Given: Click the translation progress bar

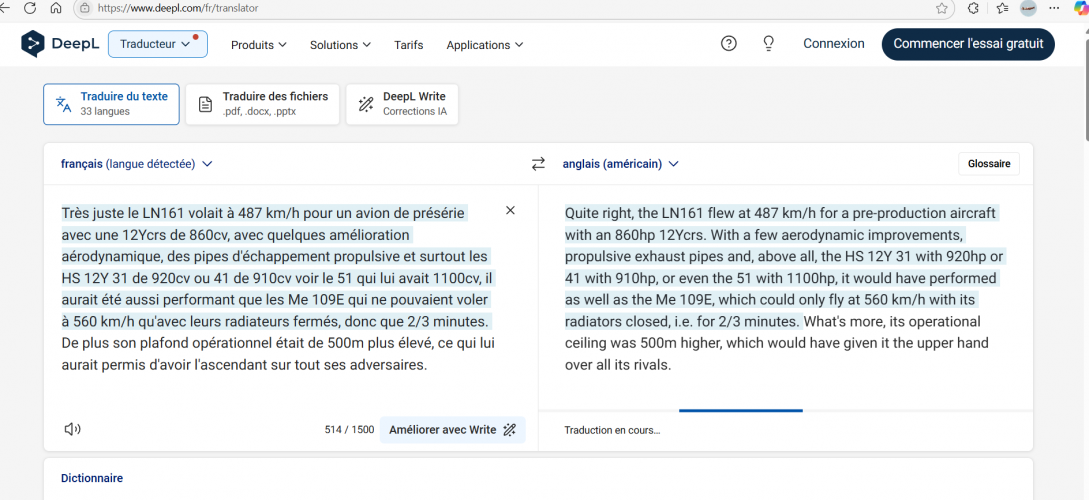Looking at the screenshot, I should click(x=740, y=410).
